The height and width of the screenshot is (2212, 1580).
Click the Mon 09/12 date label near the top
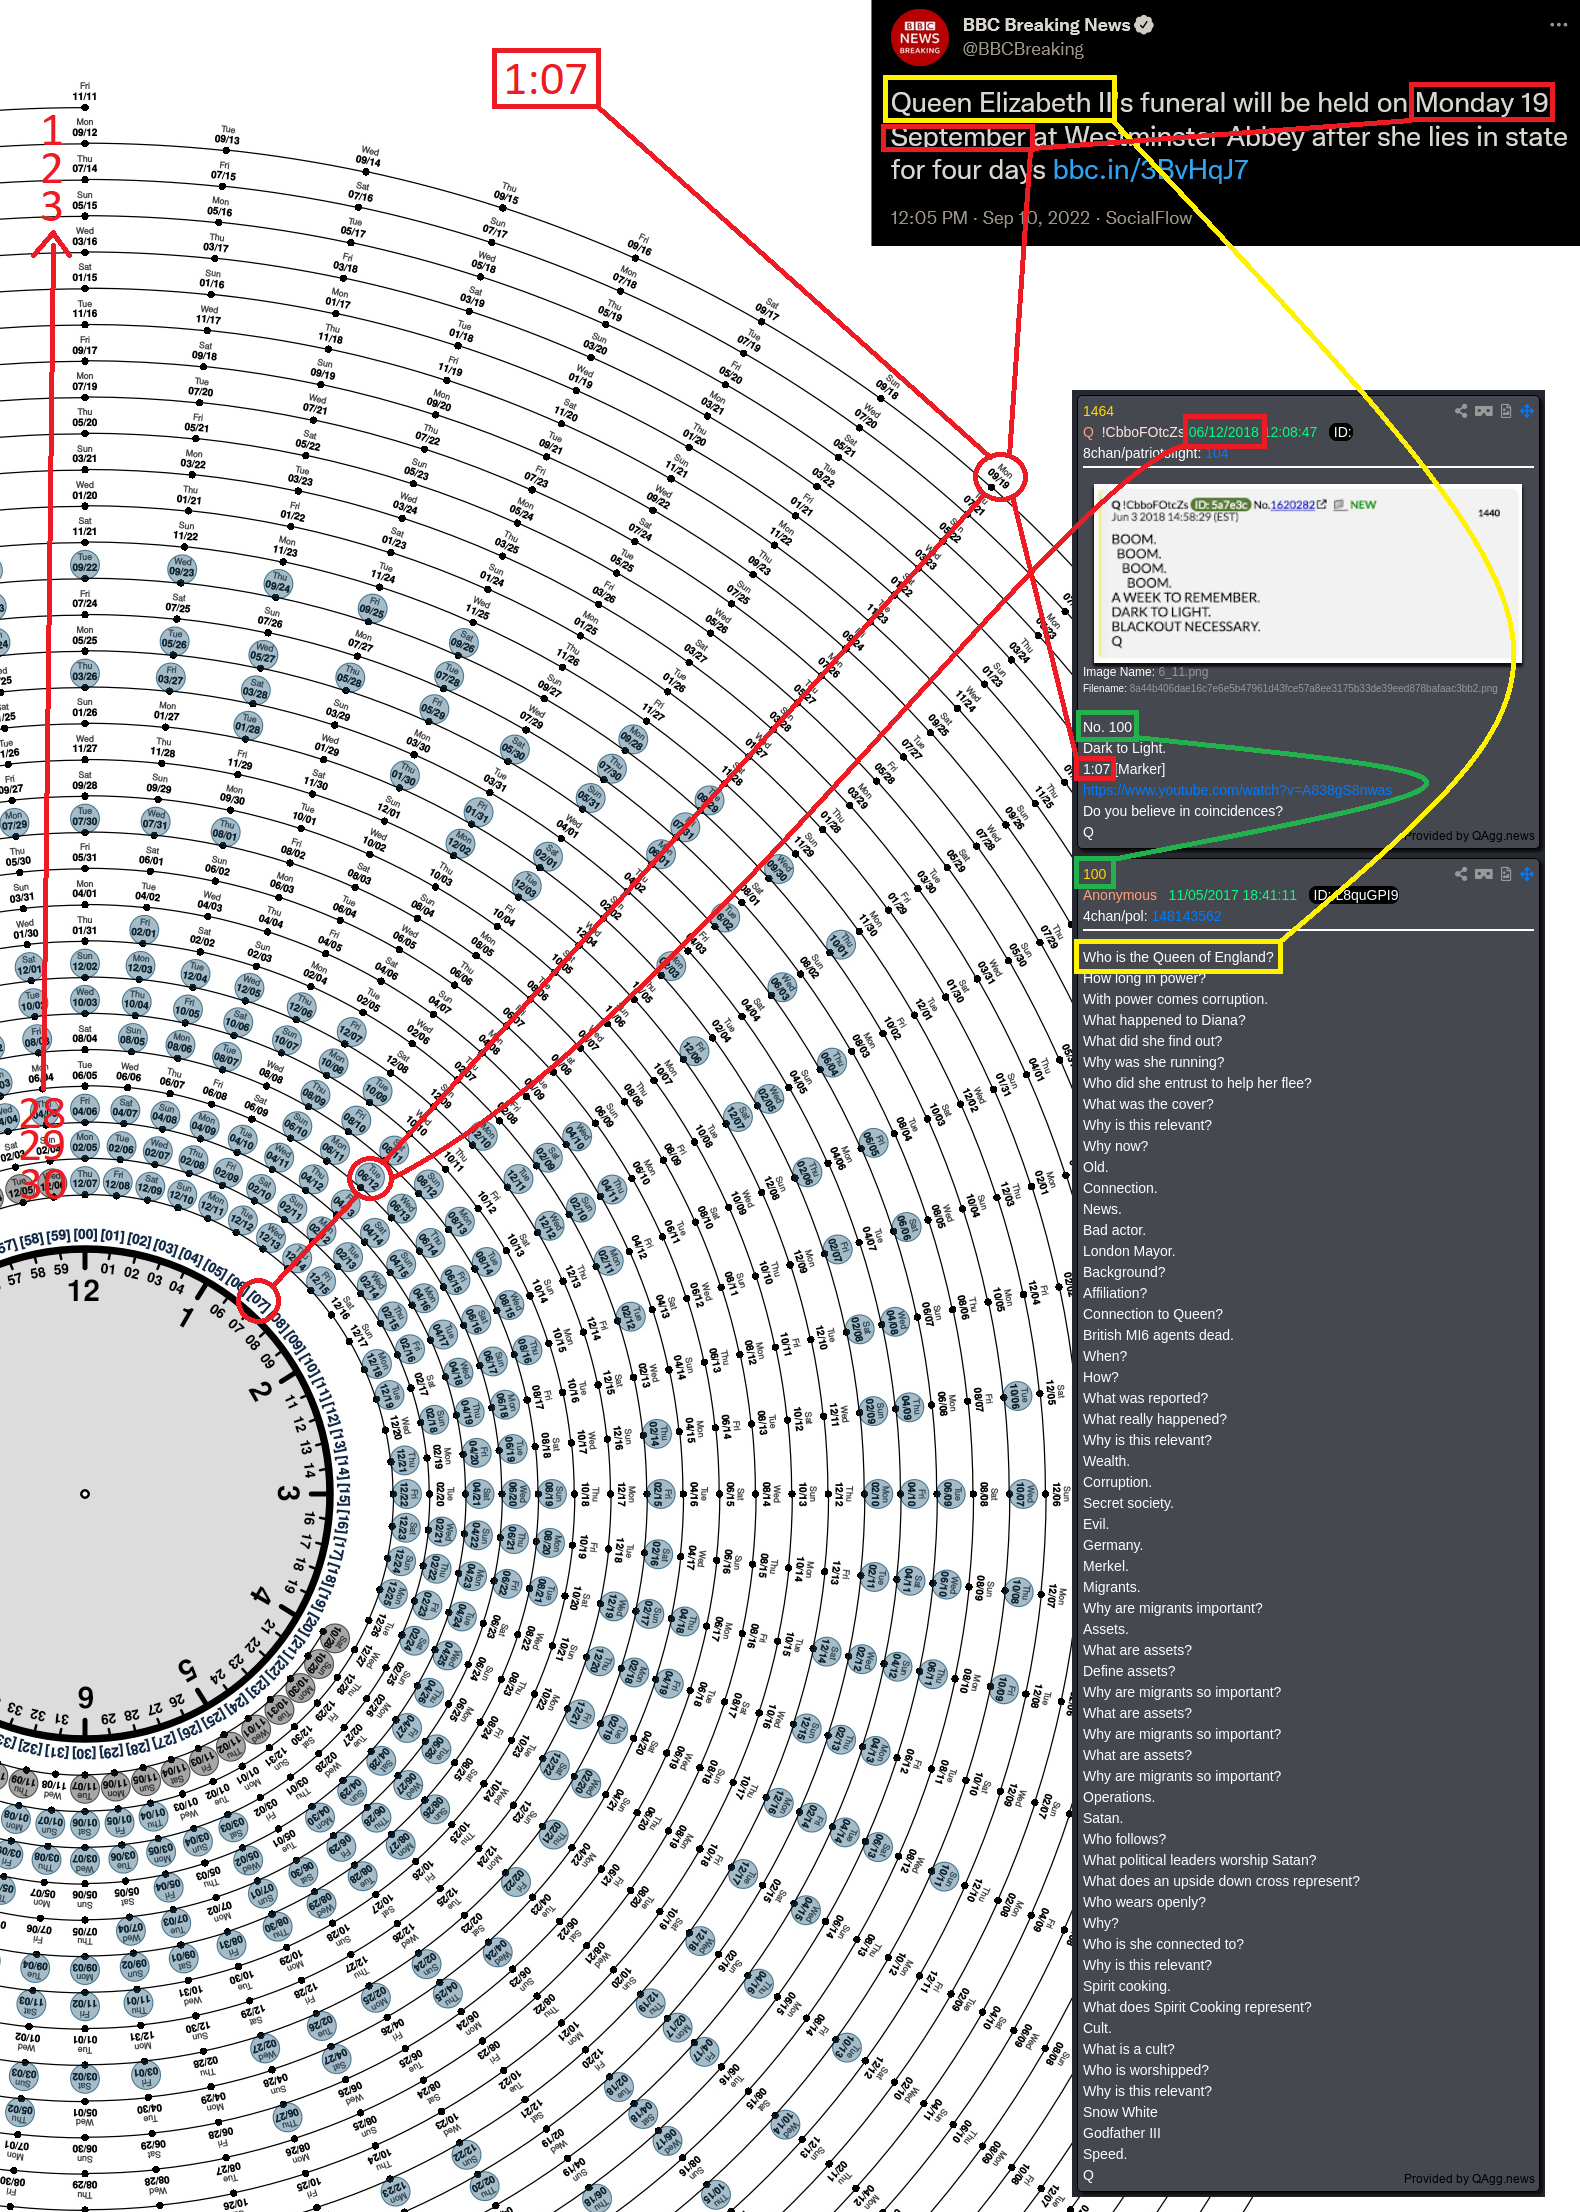(84, 128)
